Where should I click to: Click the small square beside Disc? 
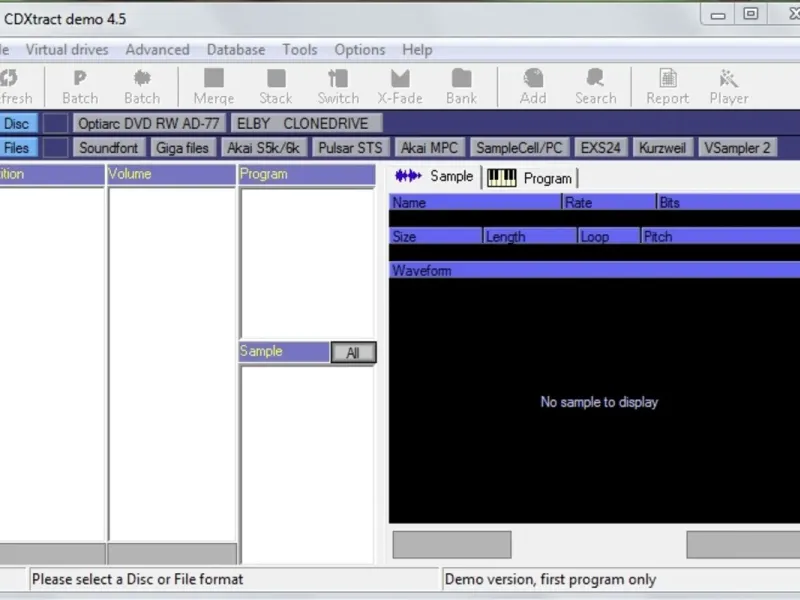(55, 123)
